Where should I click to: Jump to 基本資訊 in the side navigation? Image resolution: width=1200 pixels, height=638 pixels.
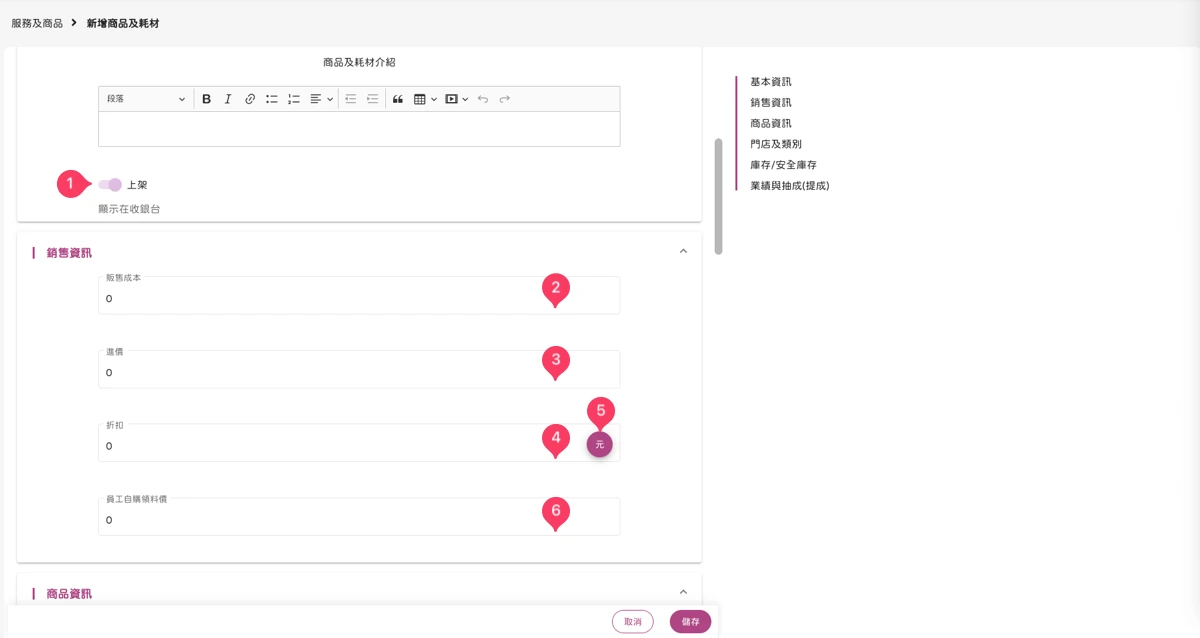(x=771, y=82)
